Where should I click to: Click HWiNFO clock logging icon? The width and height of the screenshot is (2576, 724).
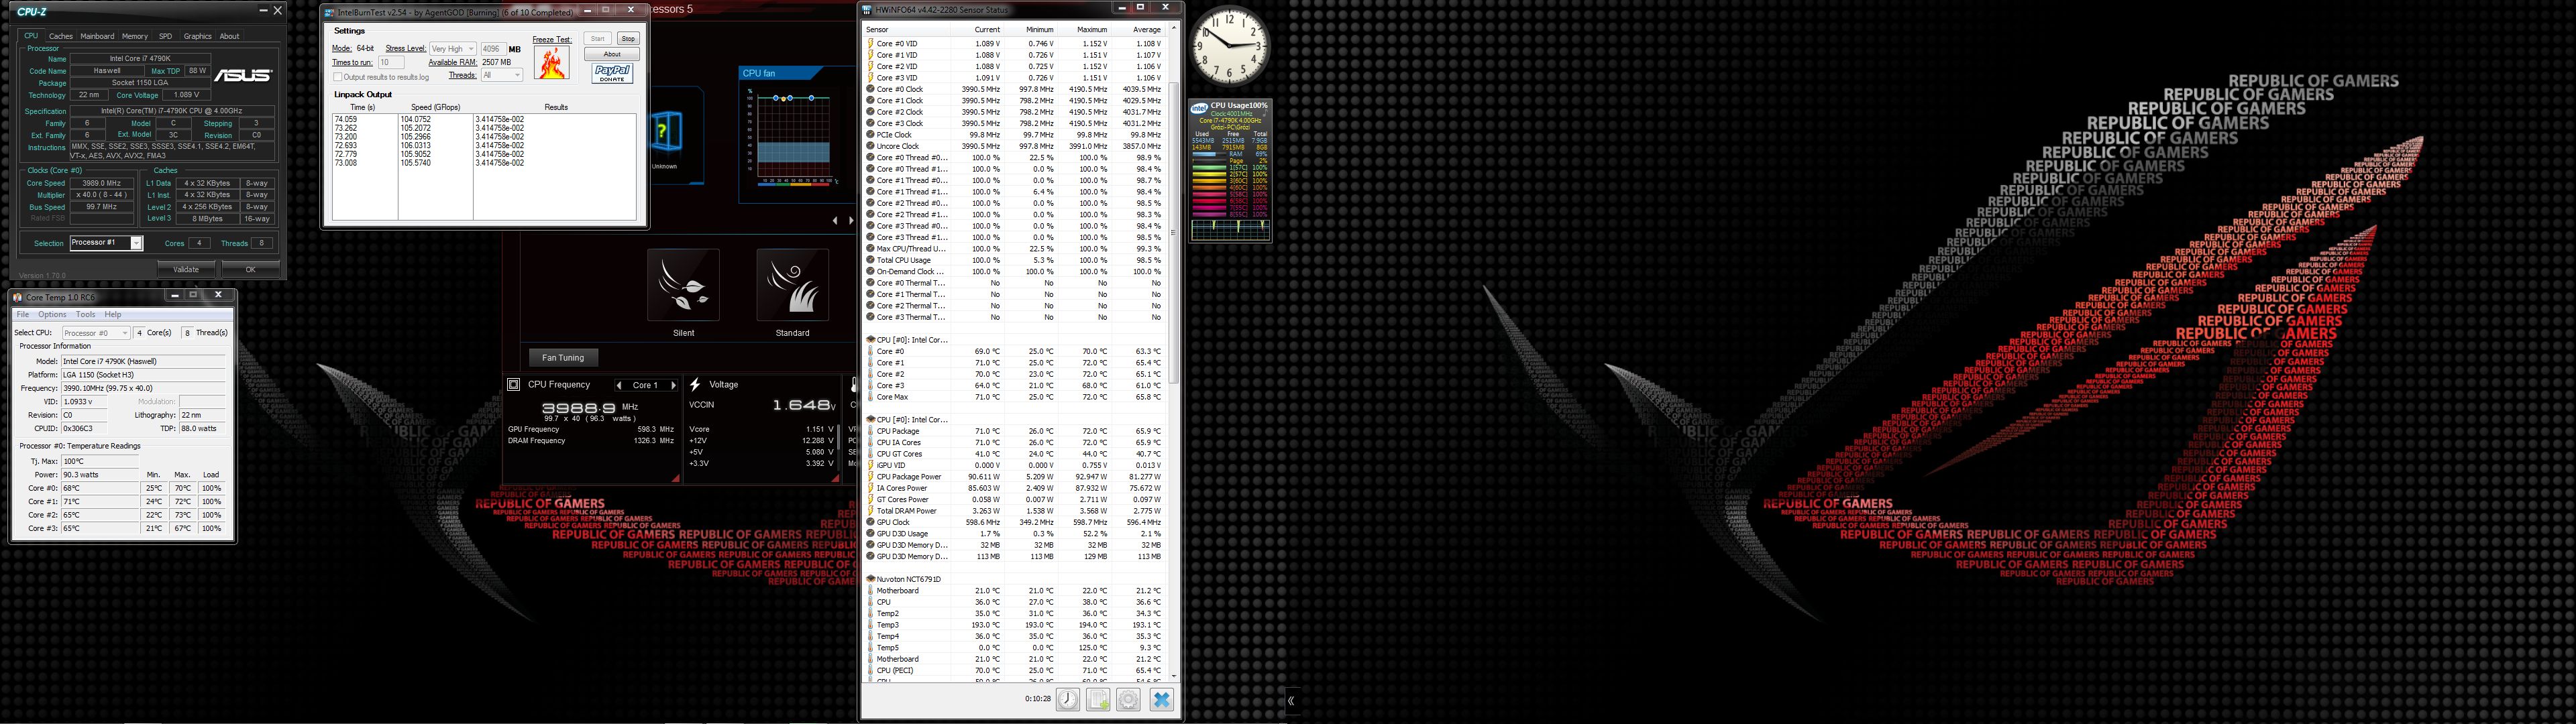[1068, 699]
